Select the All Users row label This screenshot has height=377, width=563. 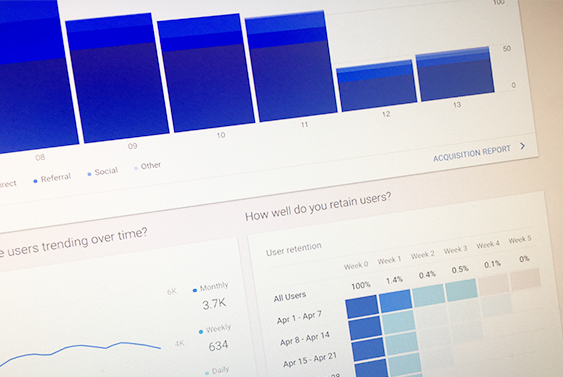[x=290, y=297]
